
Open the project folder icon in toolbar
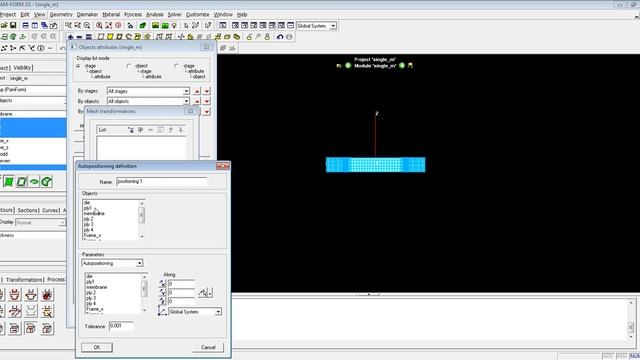(x=4, y=26)
